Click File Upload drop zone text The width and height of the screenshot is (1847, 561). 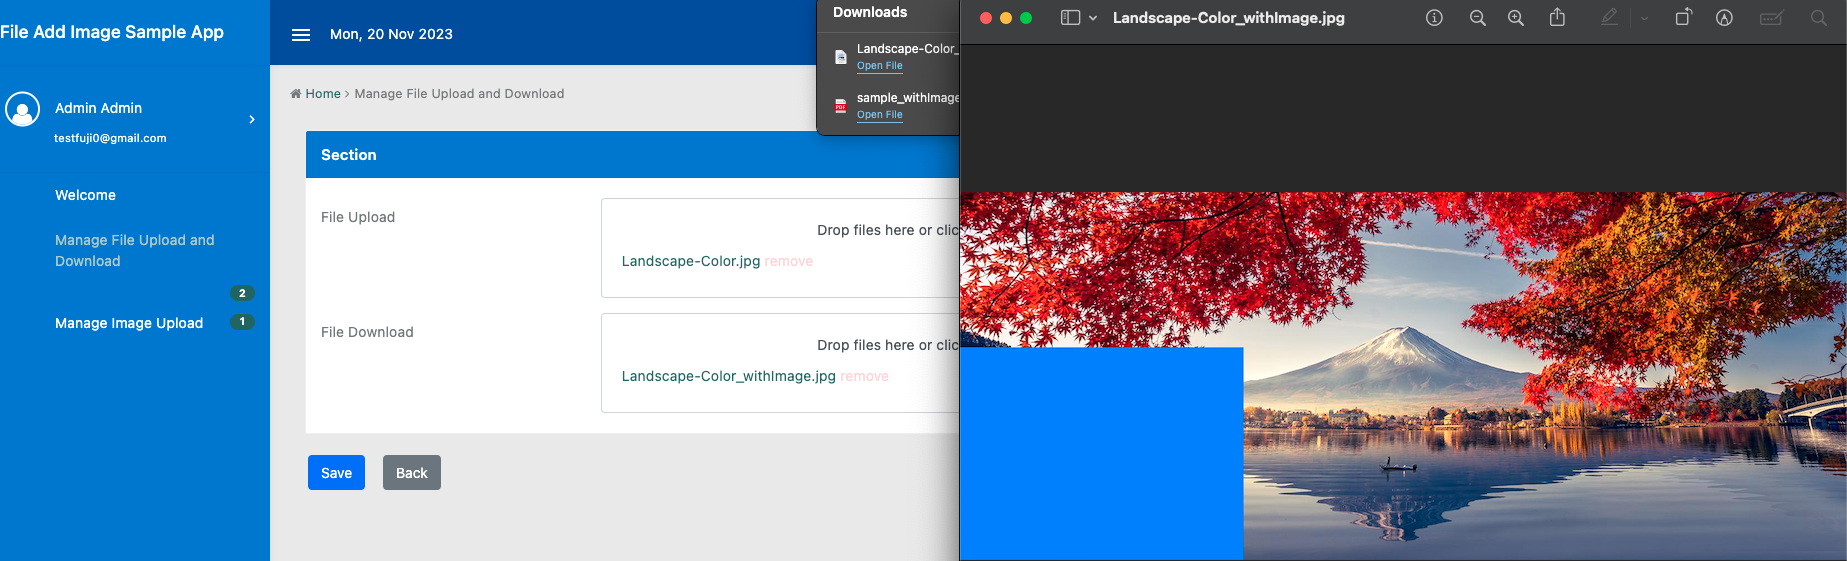pyautogui.click(x=888, y=230)
